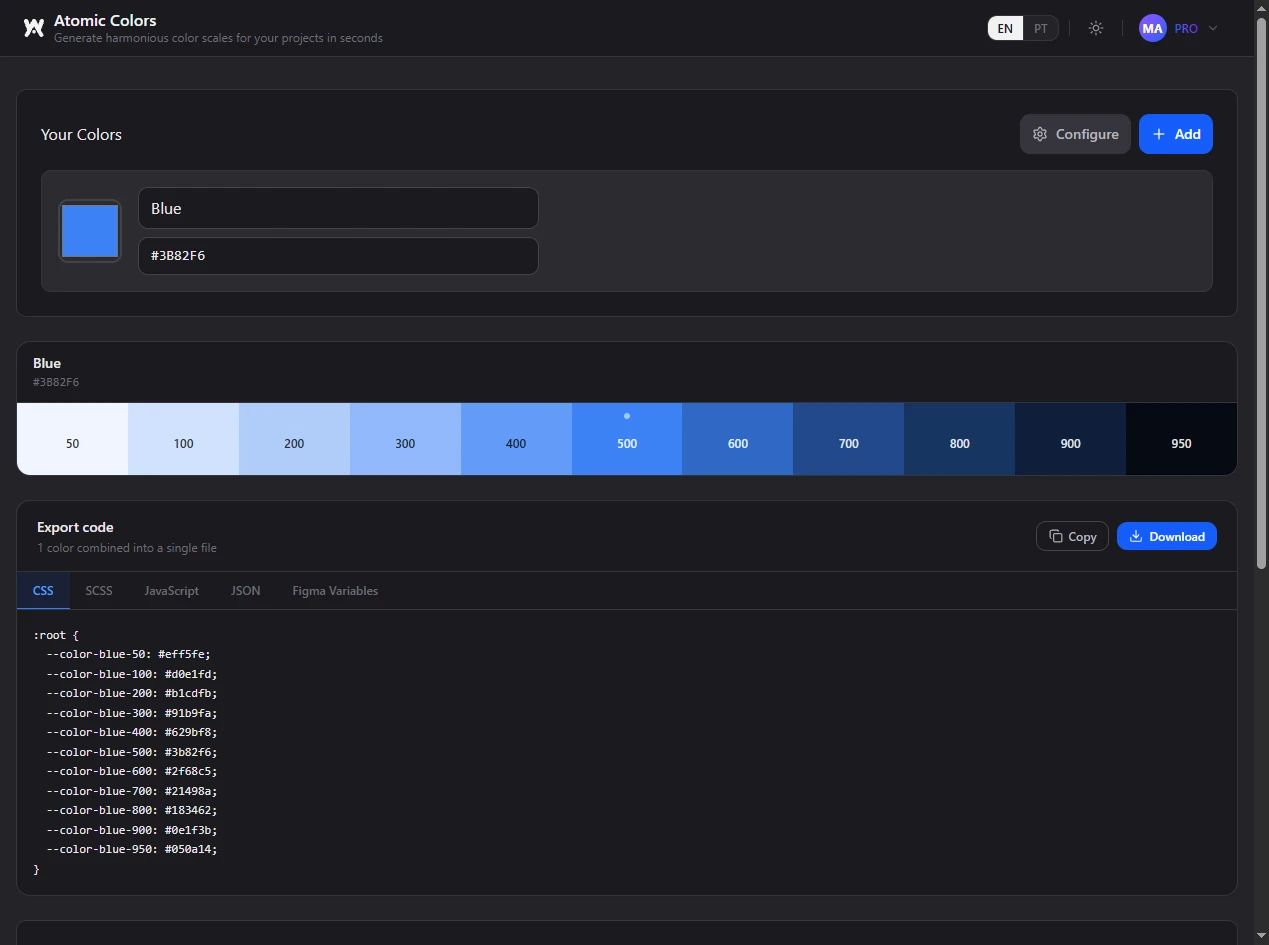
Task: Click the --color-blue-950 code line
Action: [131, 849]
